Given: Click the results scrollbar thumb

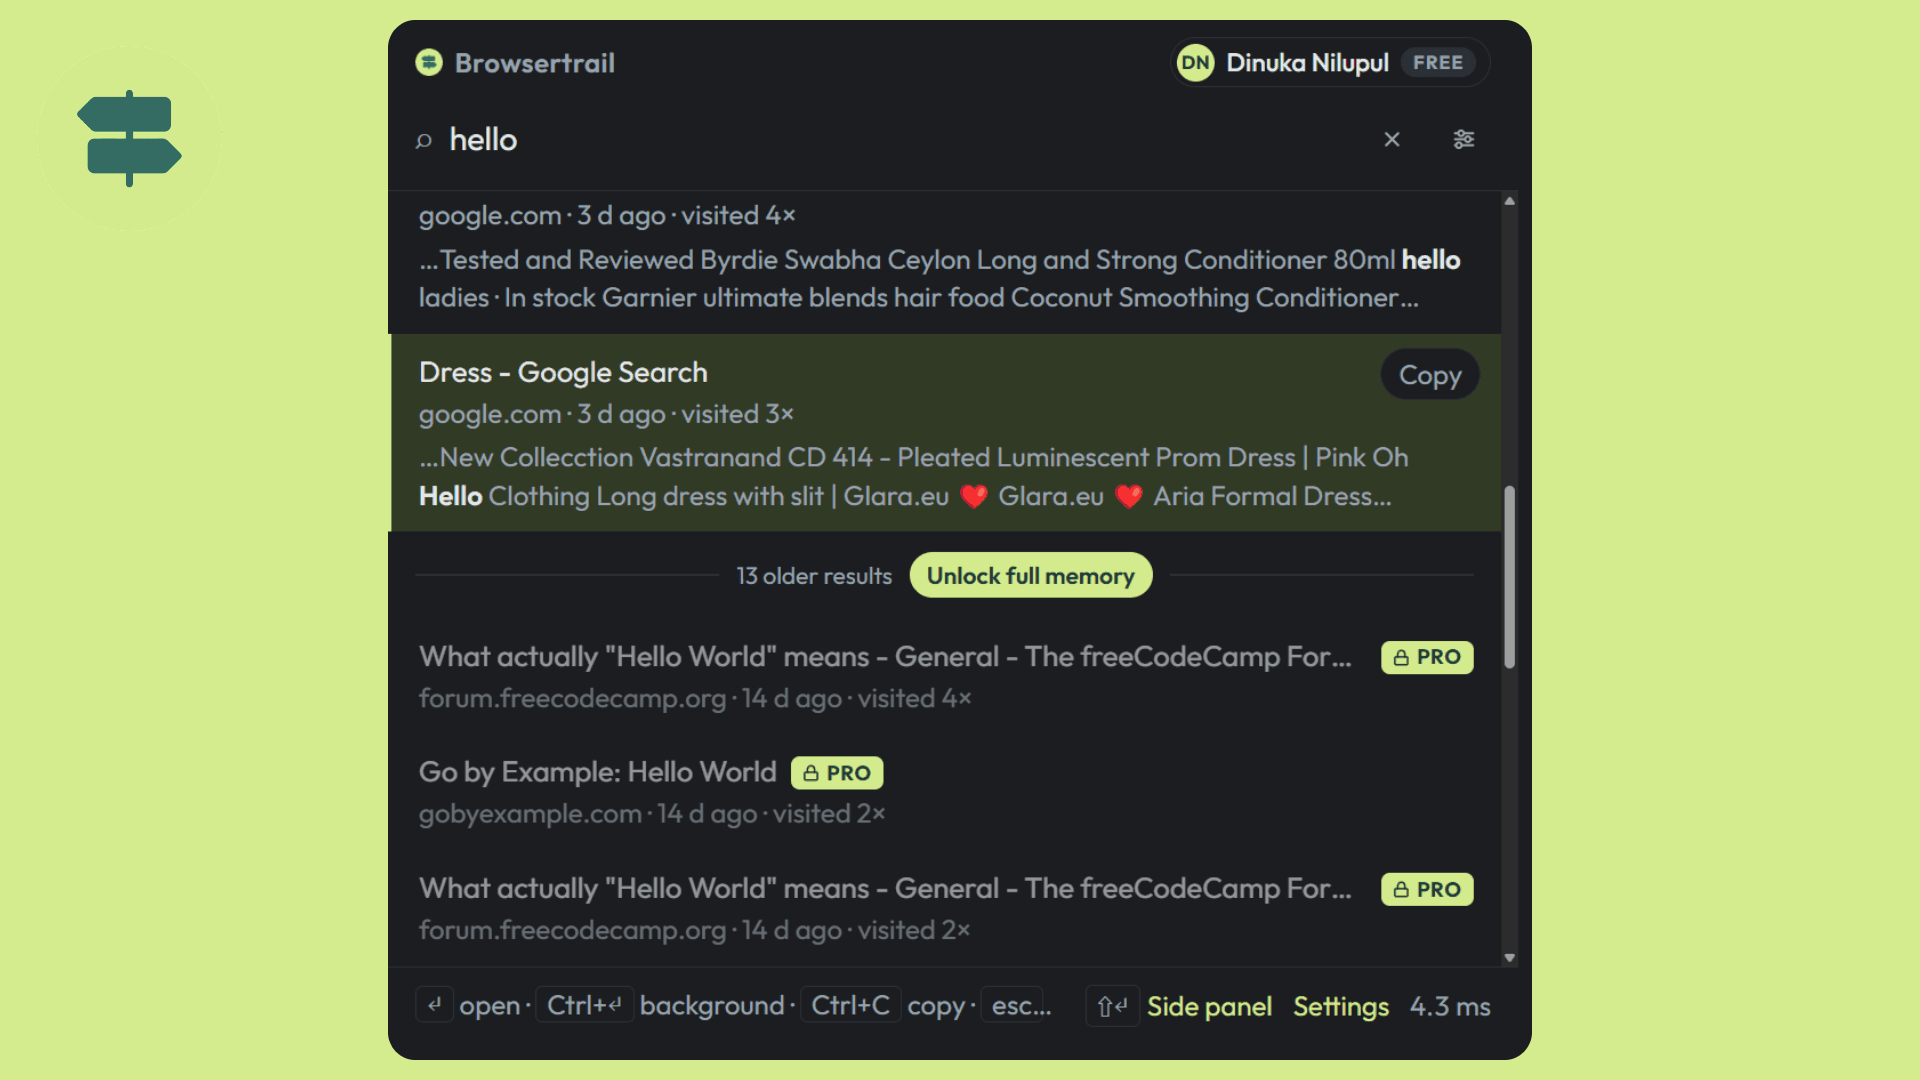Looking at the screenshot, I should tap(1510, 577).
